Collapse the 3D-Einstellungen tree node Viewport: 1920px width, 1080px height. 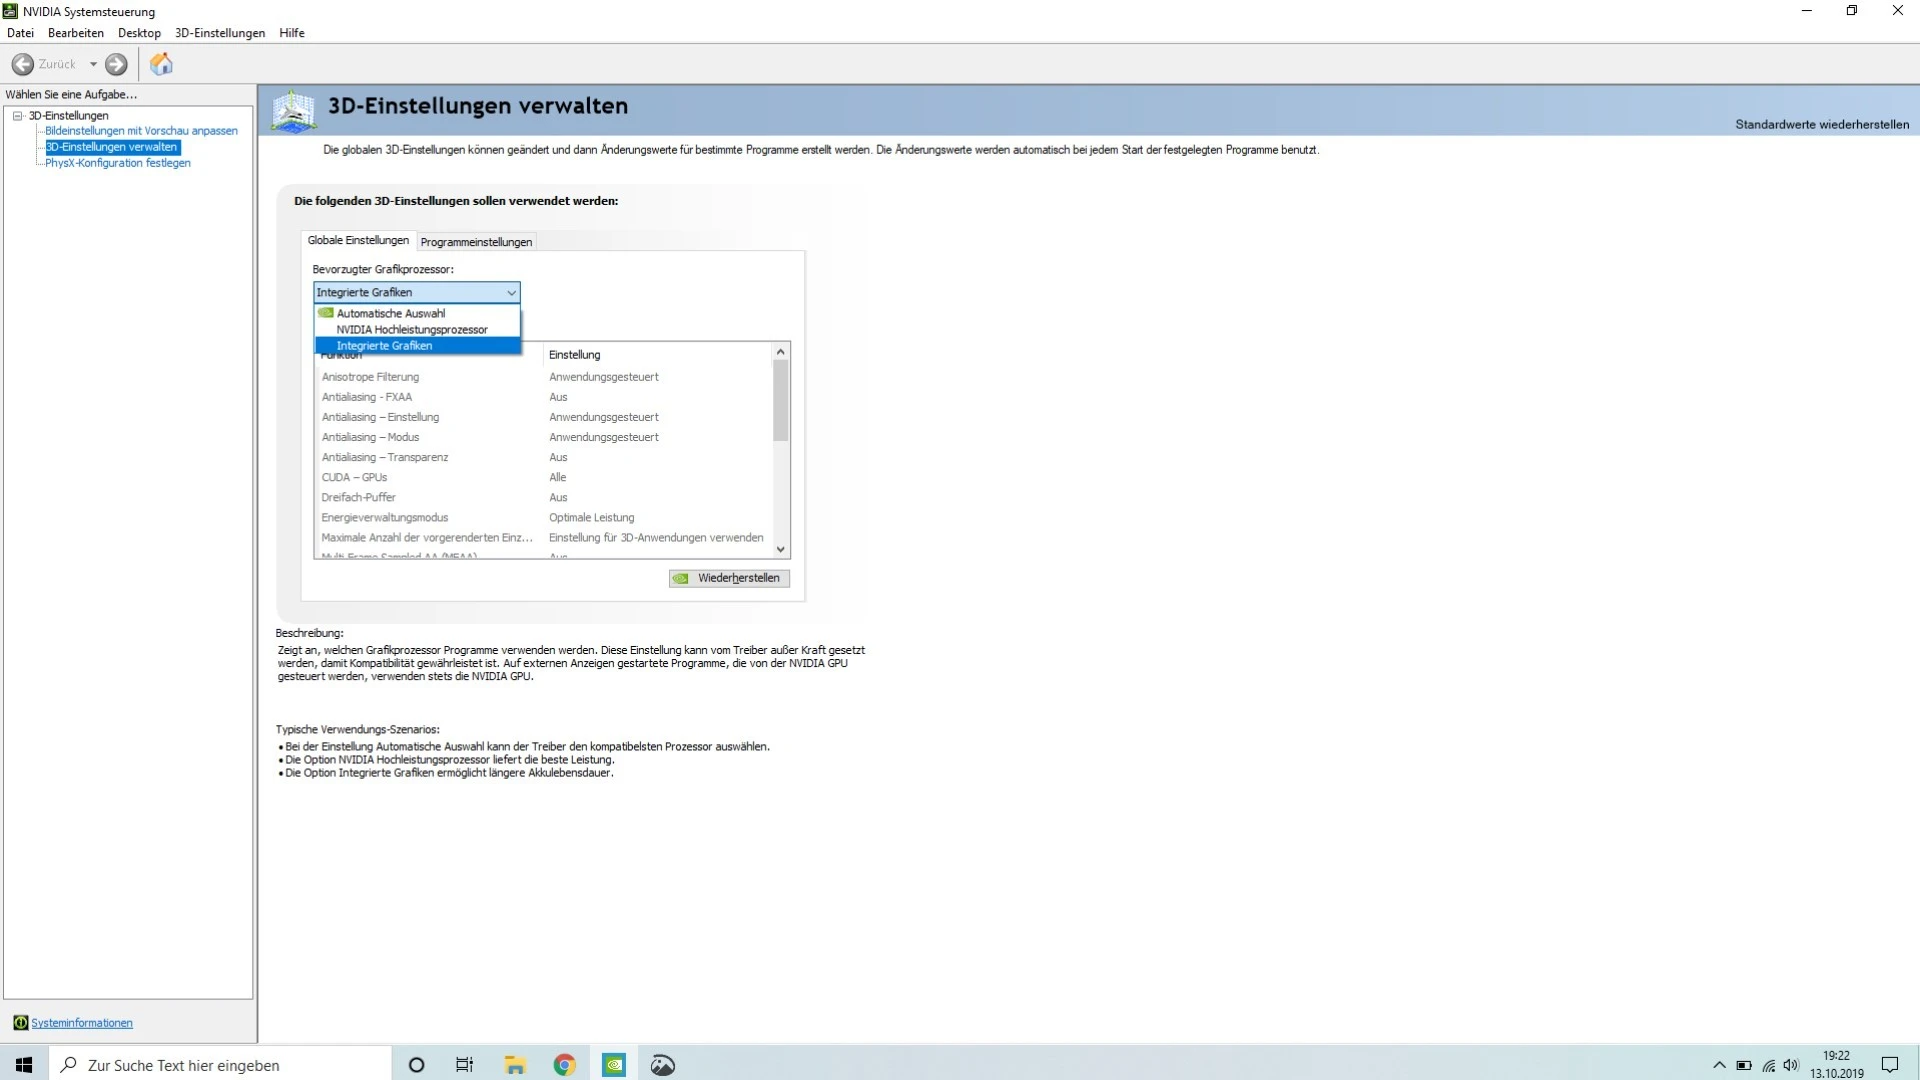(x=18, y=116)
